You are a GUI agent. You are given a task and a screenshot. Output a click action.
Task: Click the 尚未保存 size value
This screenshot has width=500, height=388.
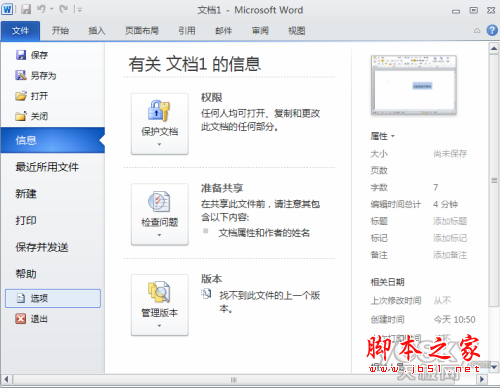coord(450,154)
